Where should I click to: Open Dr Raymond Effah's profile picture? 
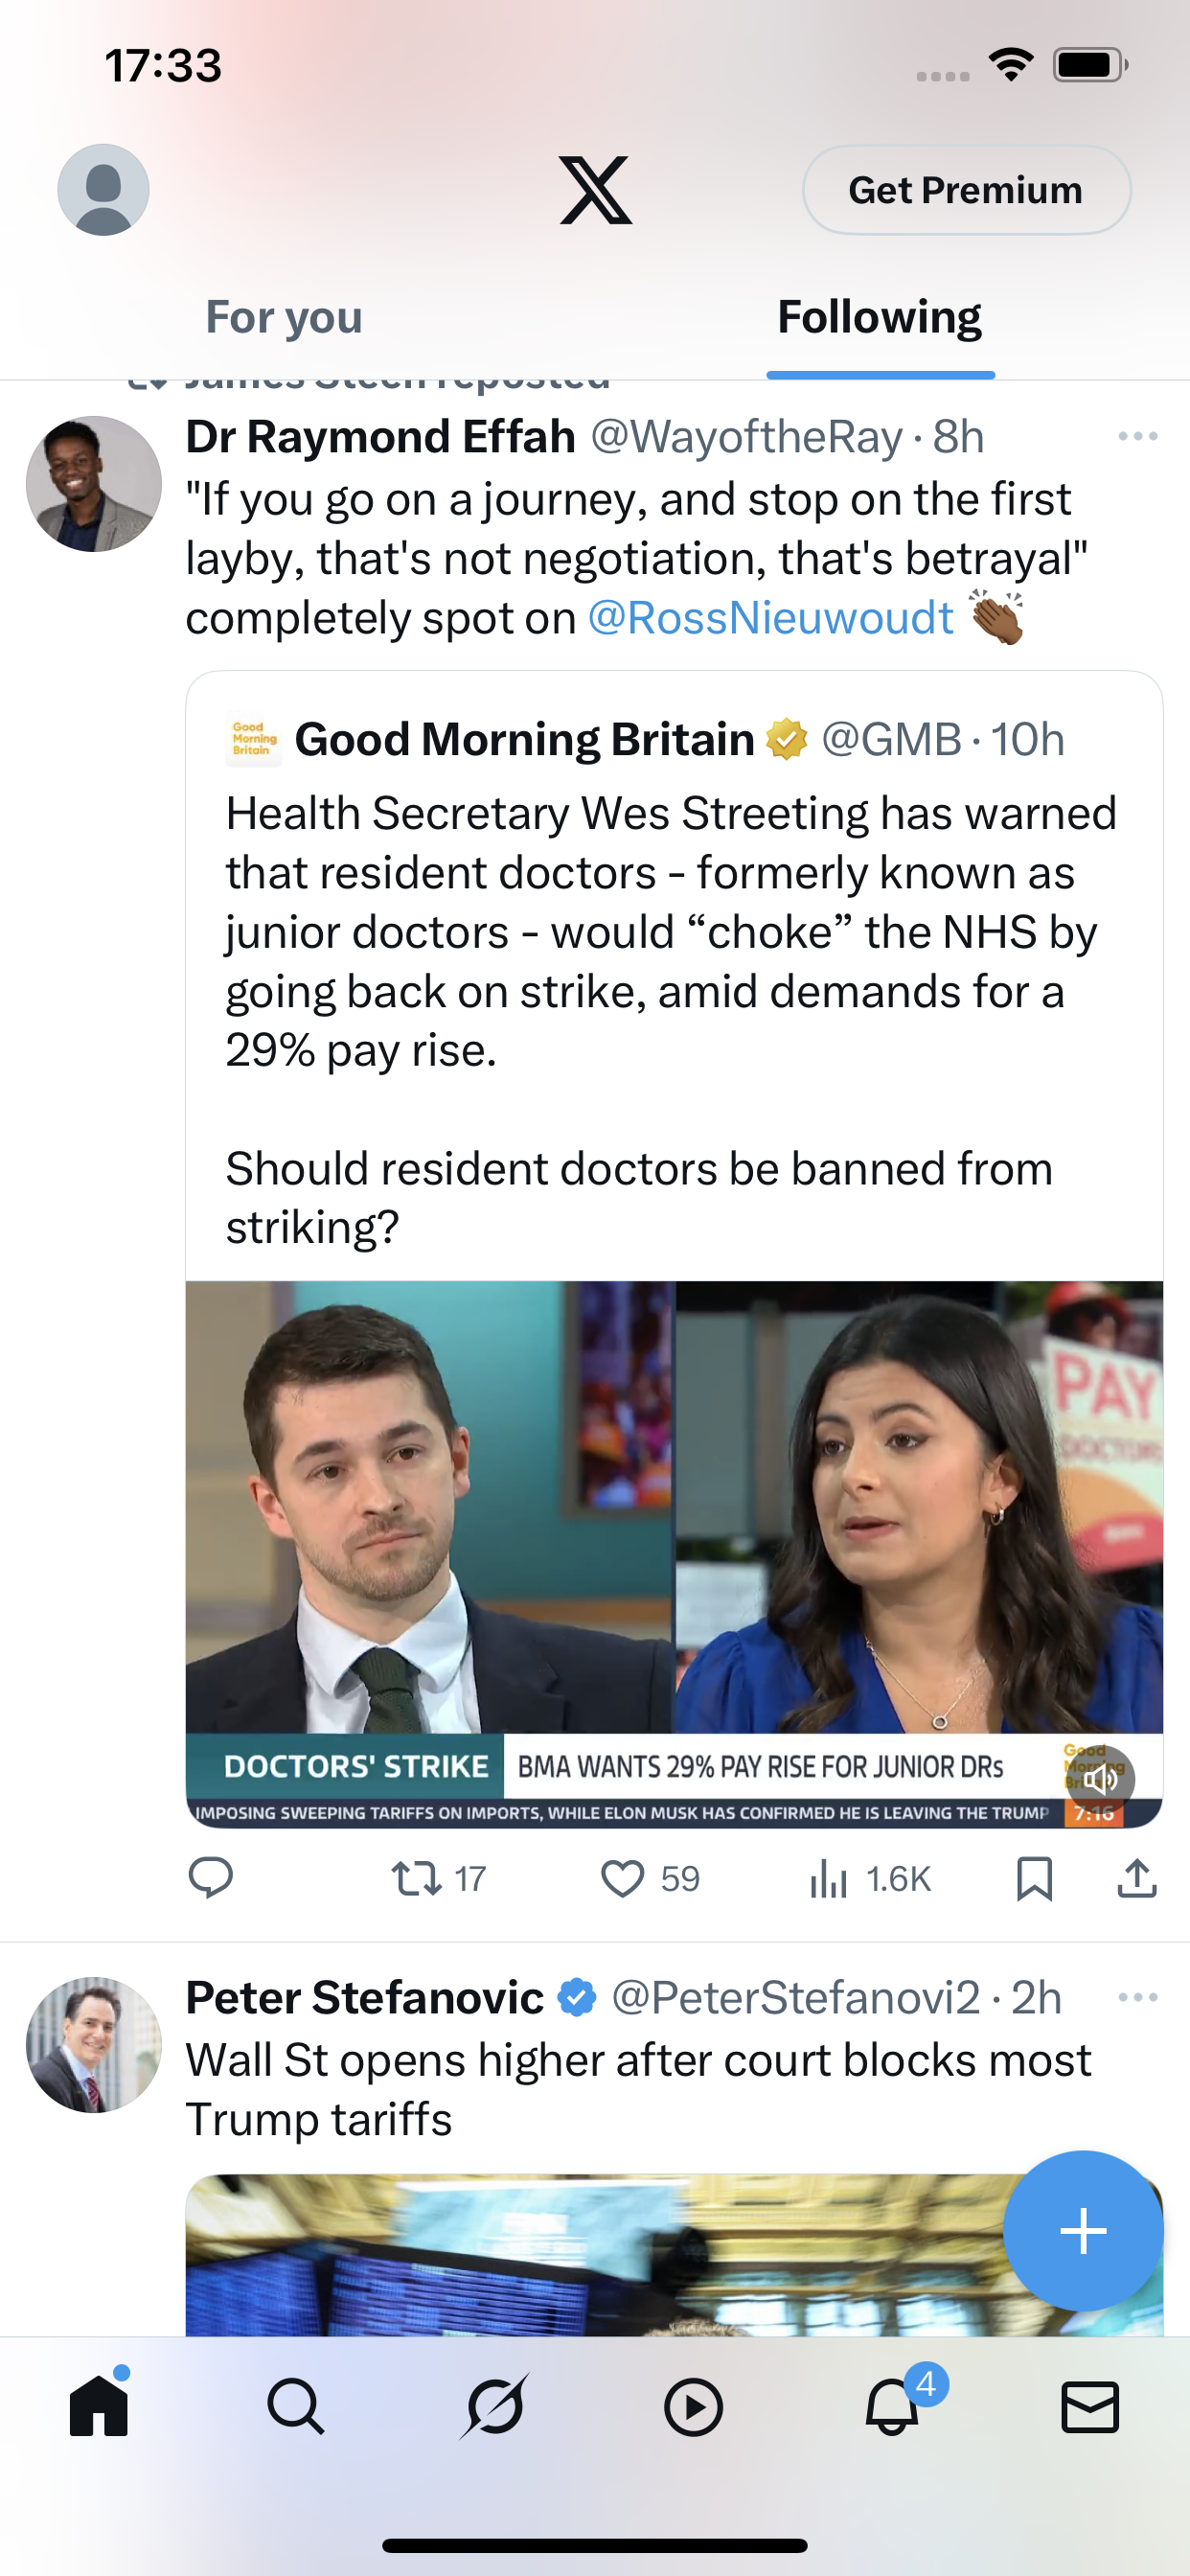(94, 484)
